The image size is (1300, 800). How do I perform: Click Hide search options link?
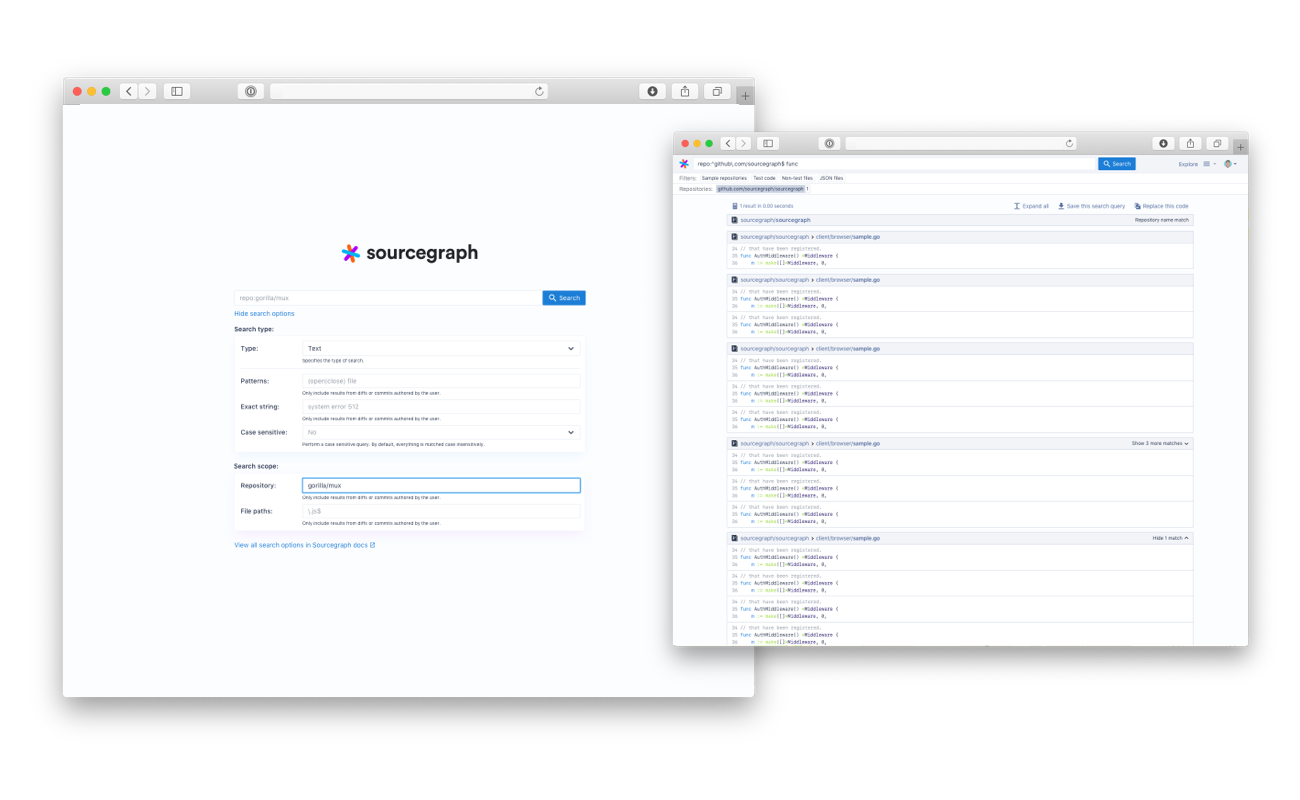point(264,314)
